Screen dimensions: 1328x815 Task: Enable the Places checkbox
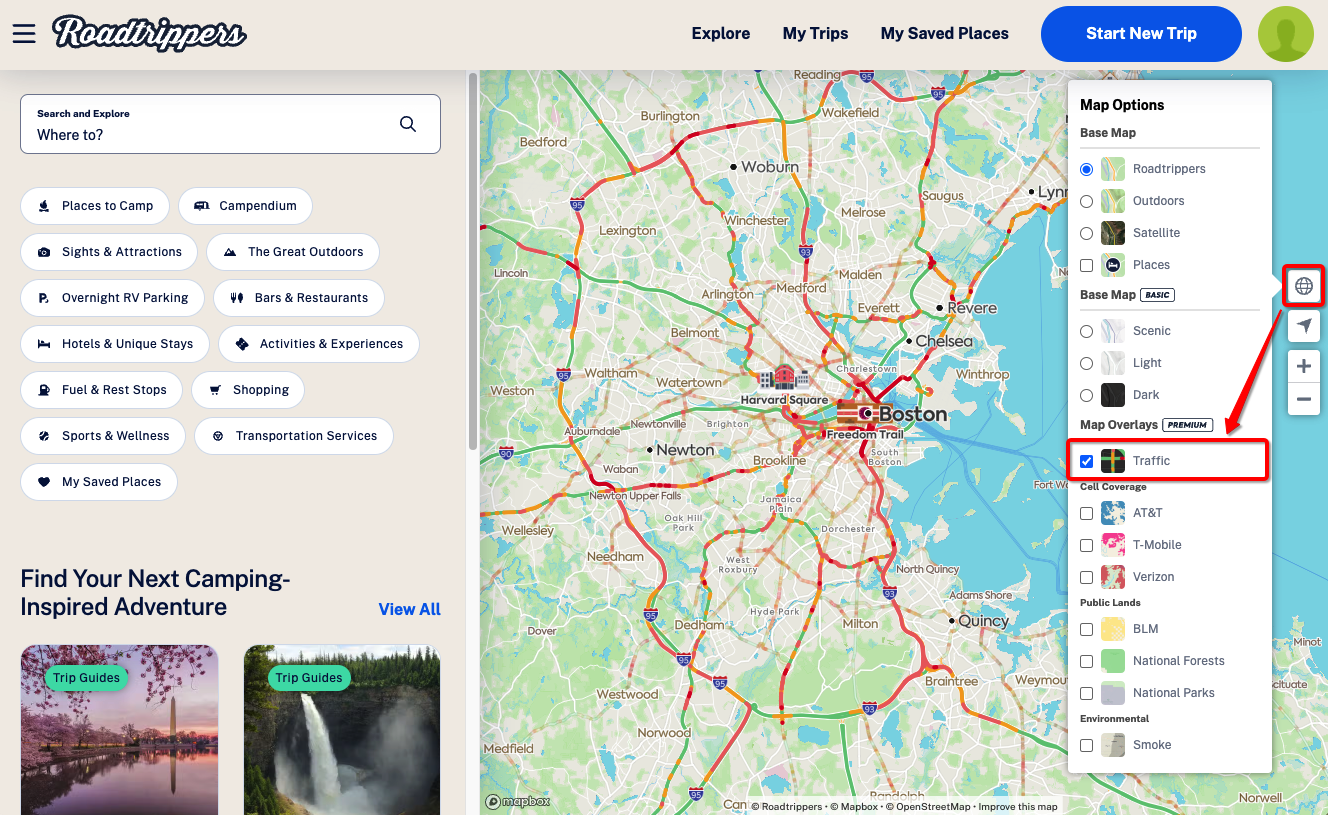1087,265
